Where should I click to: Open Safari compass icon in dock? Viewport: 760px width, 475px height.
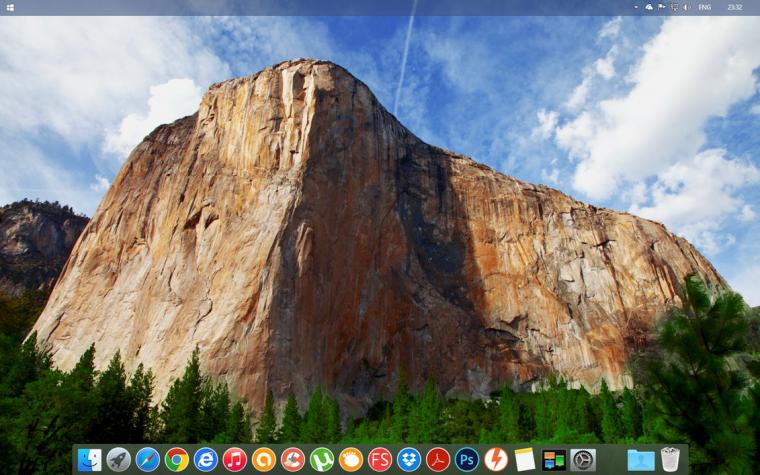pyautogui.click(x=148, y=459)
